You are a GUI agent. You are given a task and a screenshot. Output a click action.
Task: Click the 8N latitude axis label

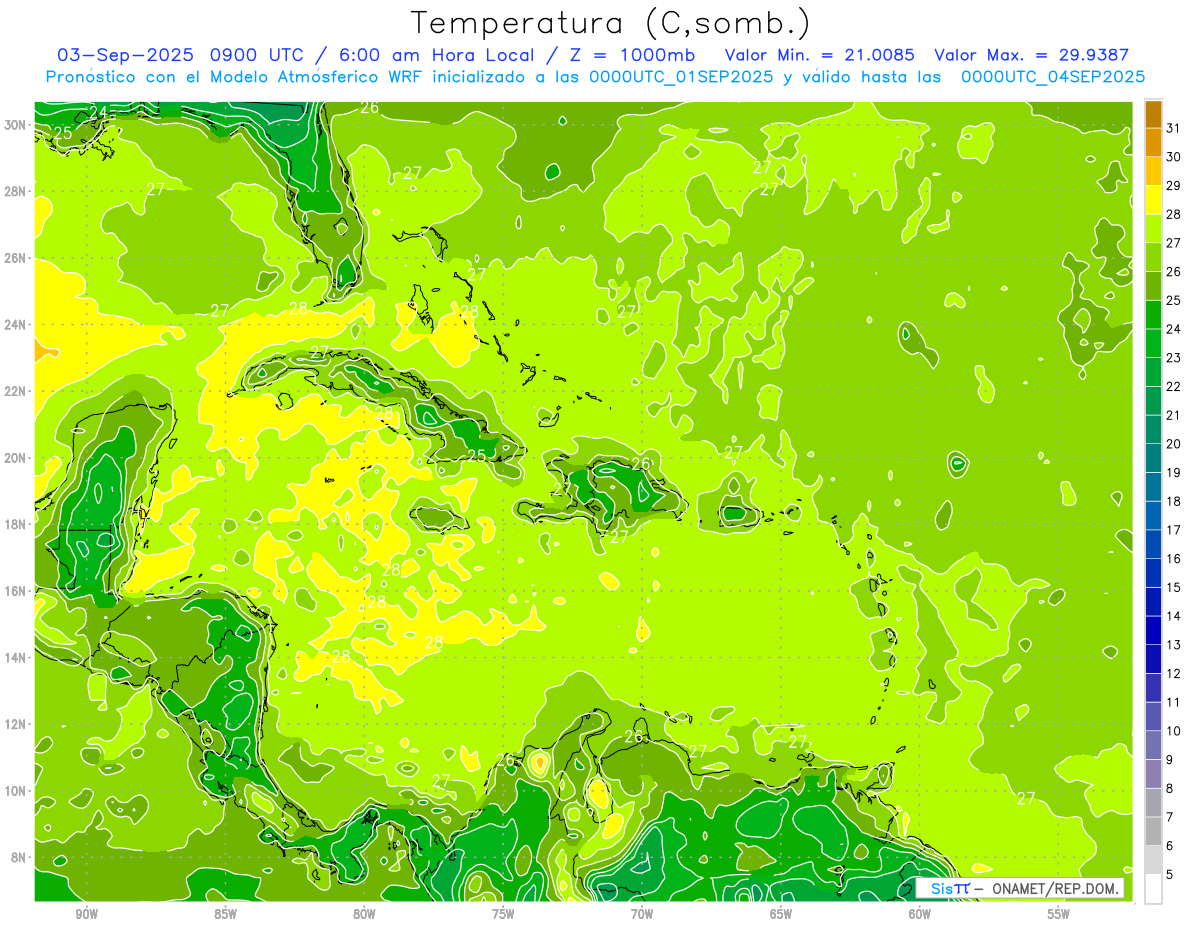pos(19,857)
